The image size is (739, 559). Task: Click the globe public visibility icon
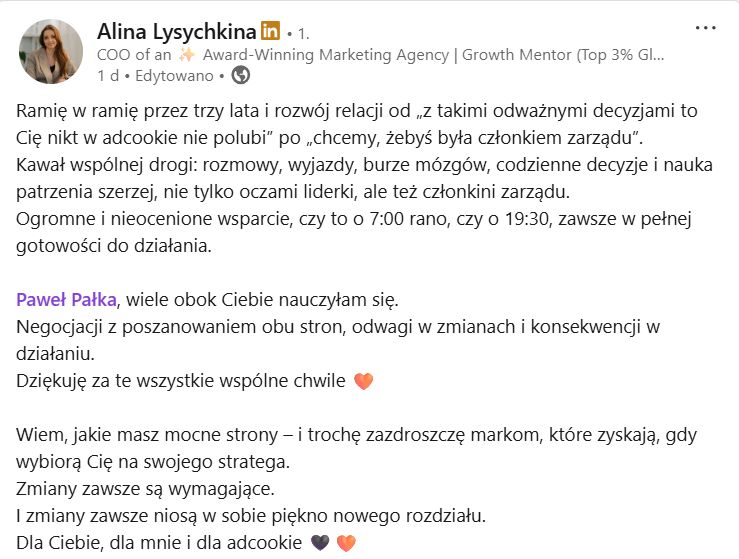[x=241, y=75]
